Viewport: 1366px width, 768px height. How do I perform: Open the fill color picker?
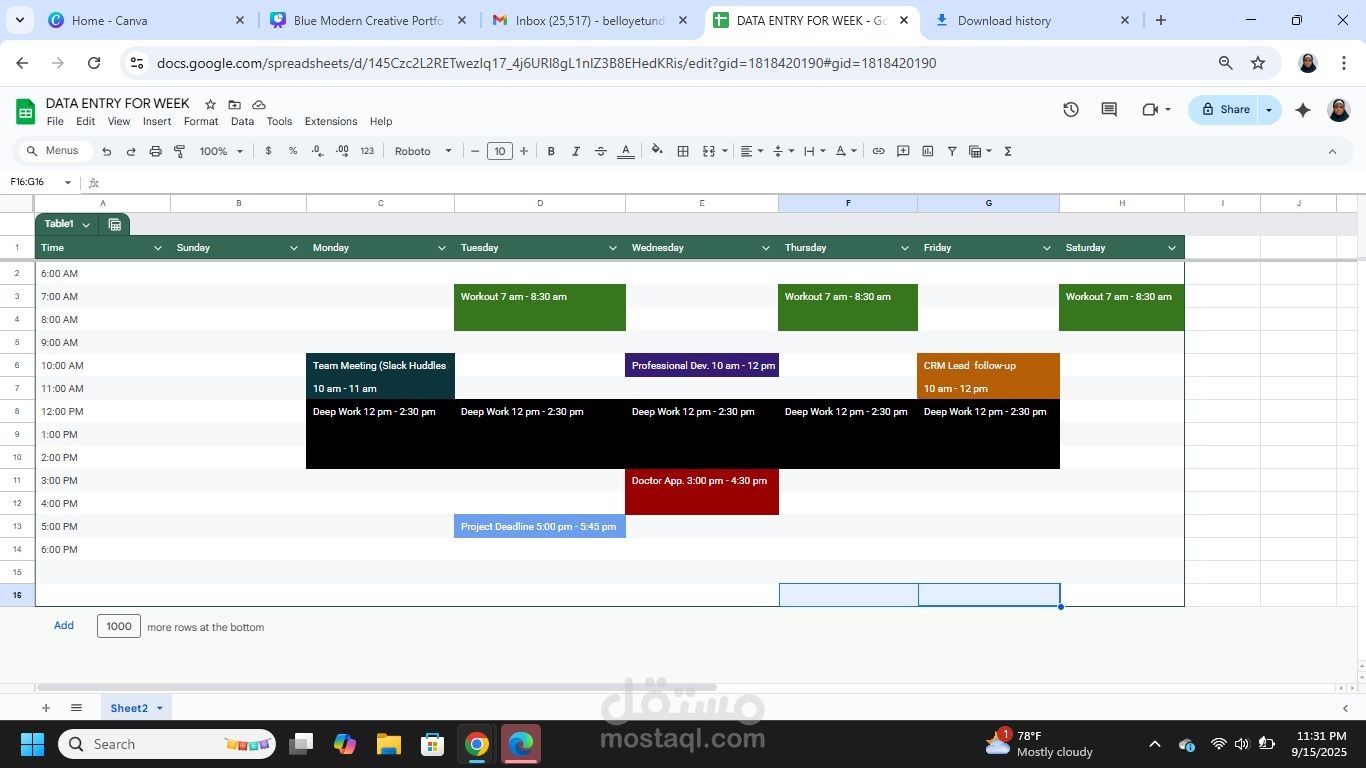point(657,151)
